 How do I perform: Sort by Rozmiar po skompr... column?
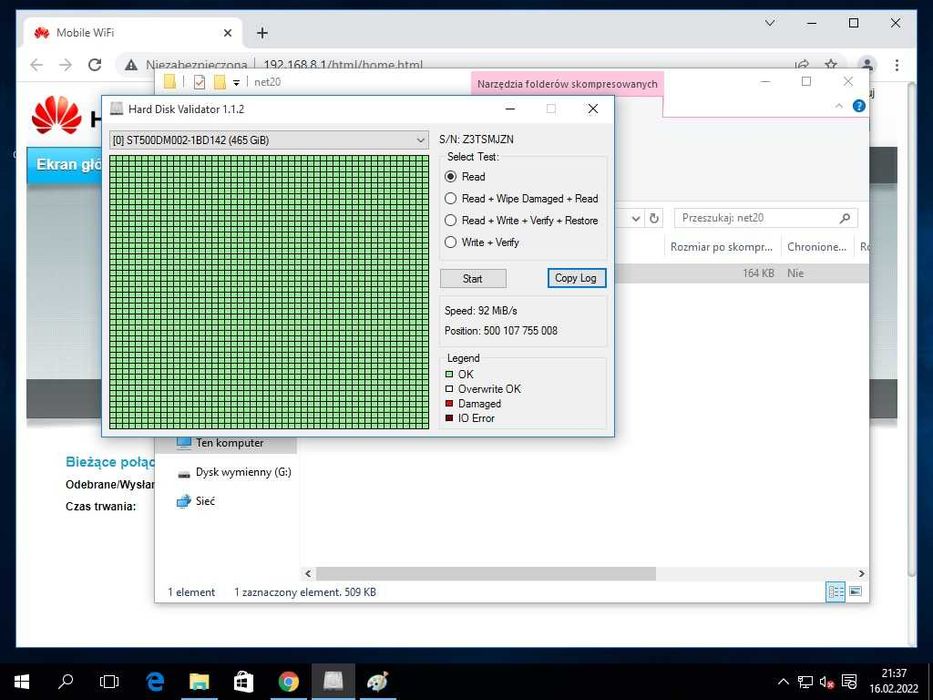pos(721,247)
